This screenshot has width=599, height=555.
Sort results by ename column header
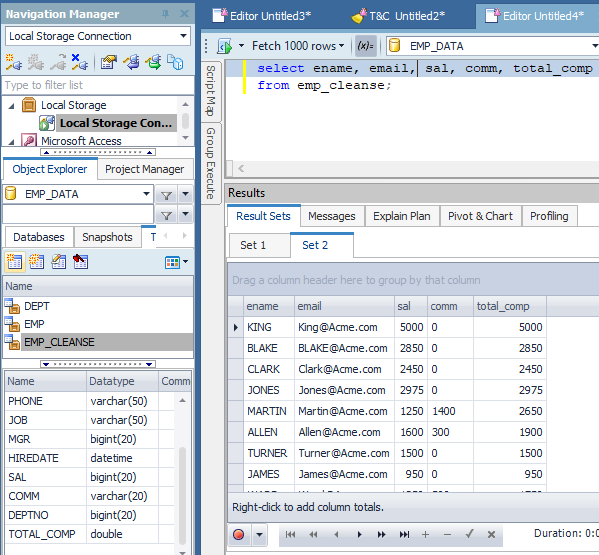269,306
